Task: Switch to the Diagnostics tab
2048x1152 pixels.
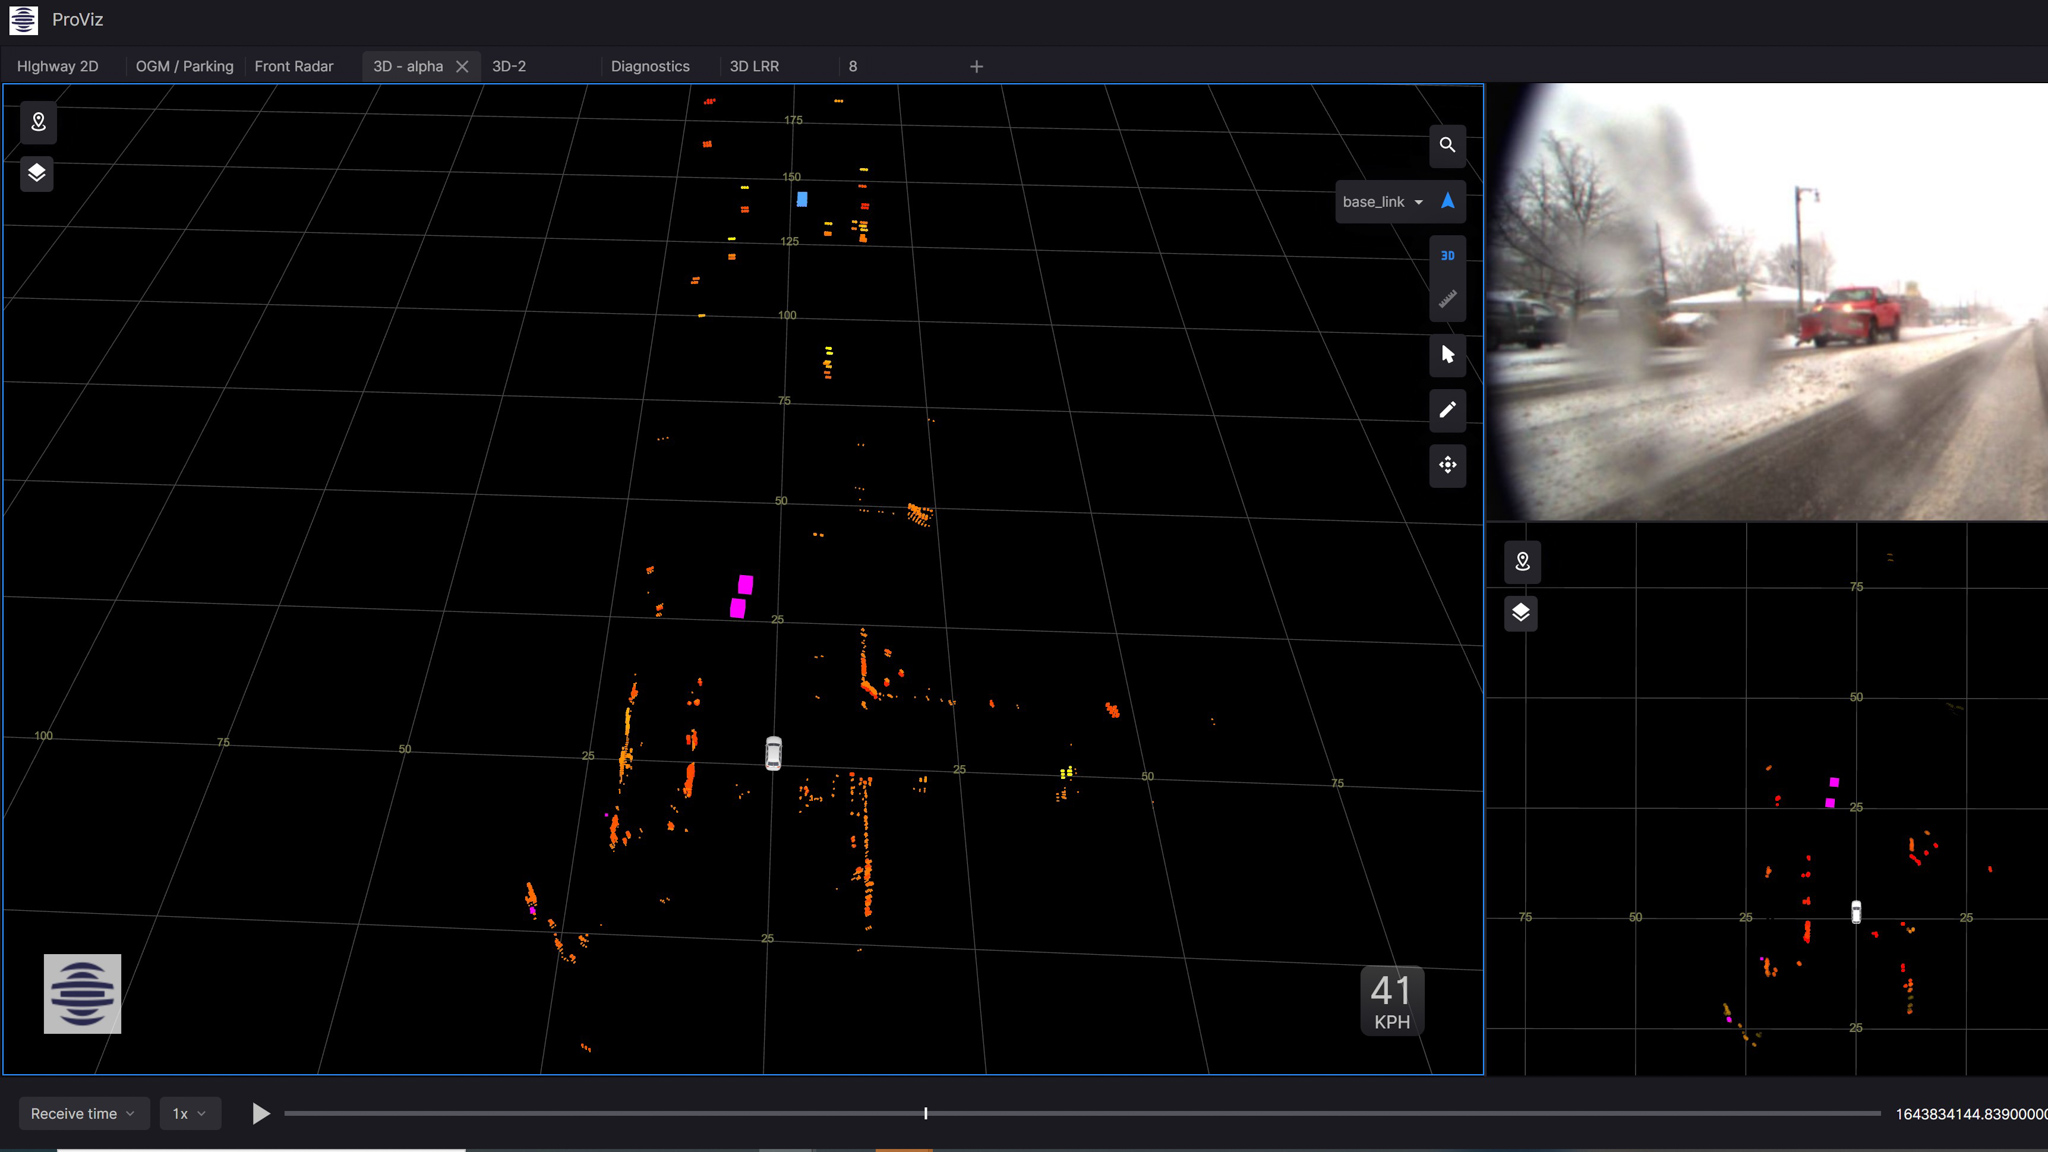Action: pos(650,66)
